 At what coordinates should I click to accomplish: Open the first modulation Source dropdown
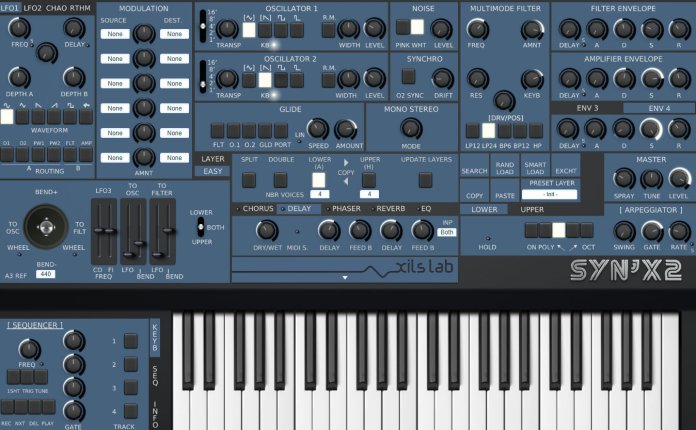pyautogui.click(x=114, y=34)
